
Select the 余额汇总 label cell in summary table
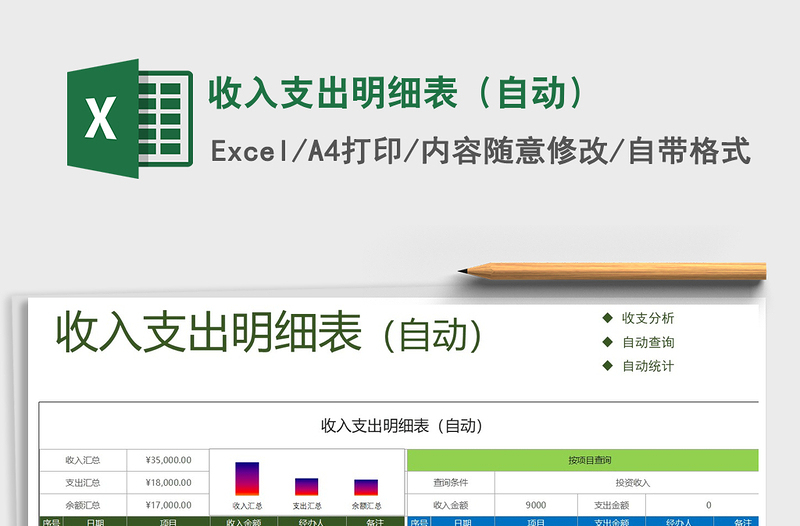[83, 505]
